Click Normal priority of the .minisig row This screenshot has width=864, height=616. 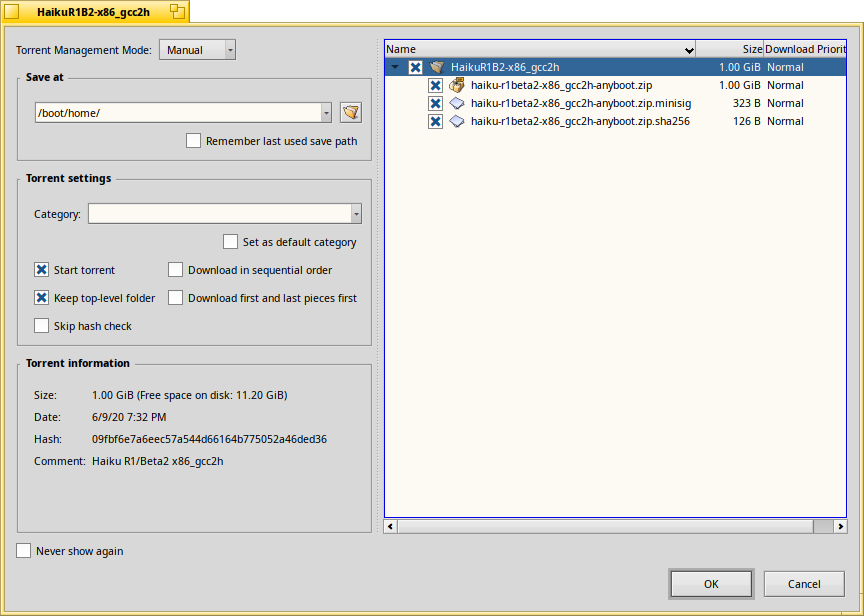coord(785,103)
